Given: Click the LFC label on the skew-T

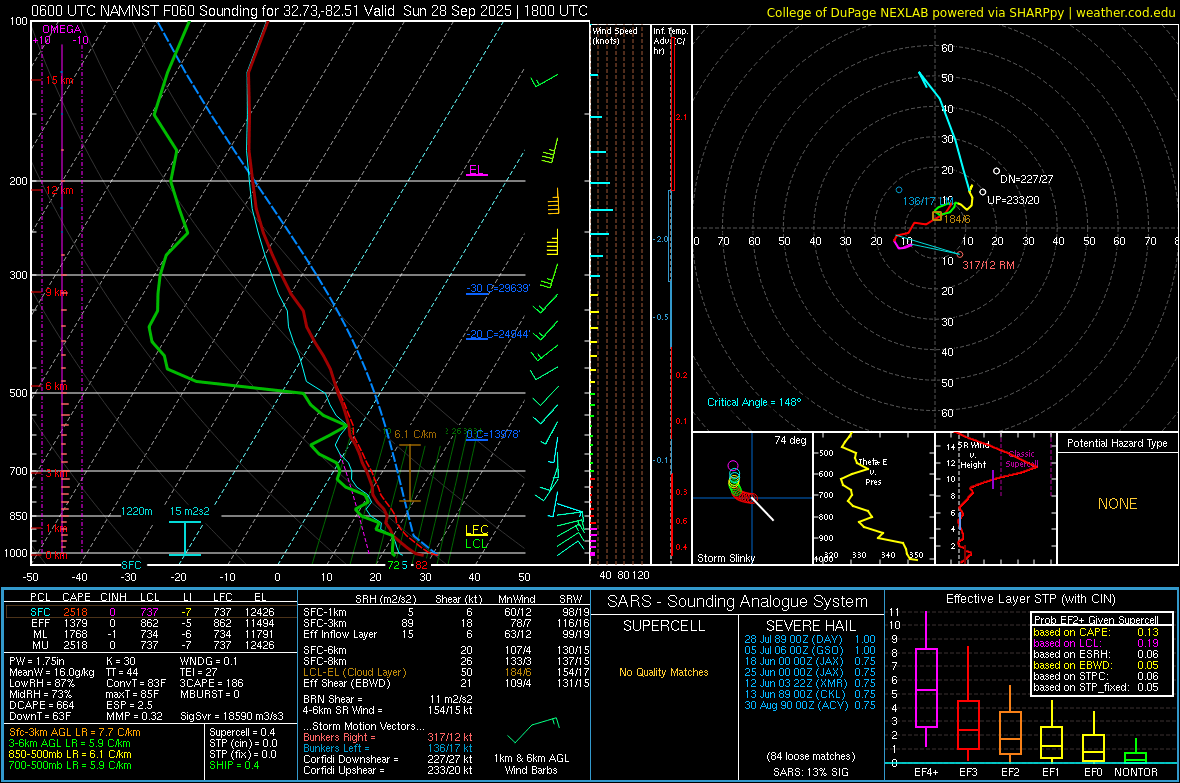Looking at the screenshot, I should coord(476,529).
